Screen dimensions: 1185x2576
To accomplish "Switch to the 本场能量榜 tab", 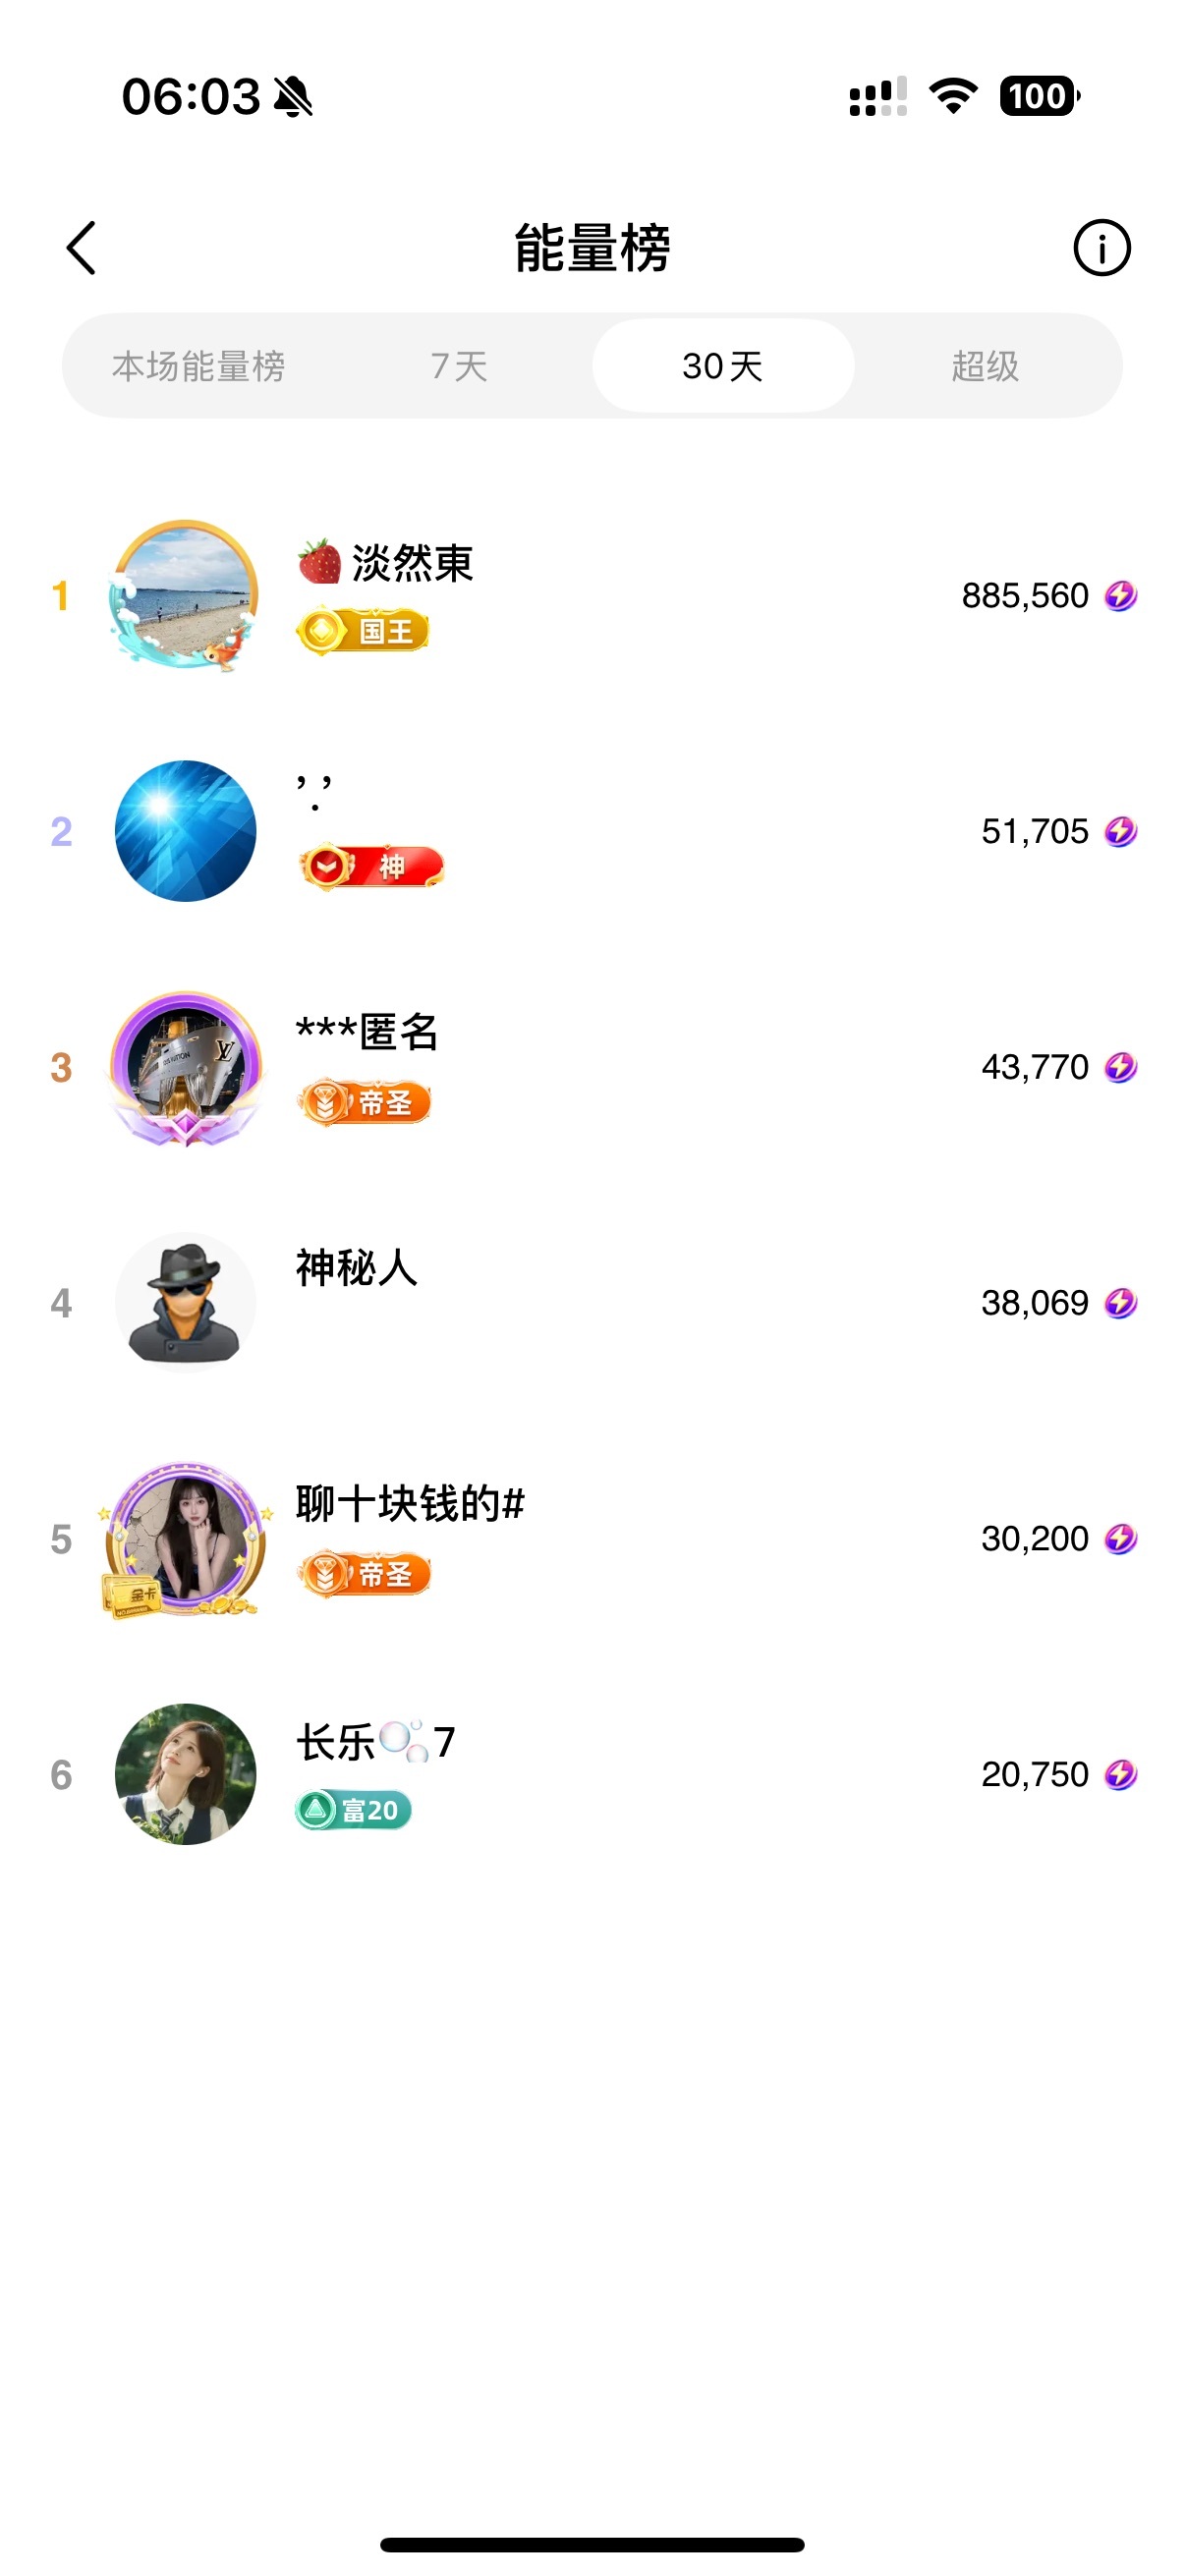I will pos(198,366).
